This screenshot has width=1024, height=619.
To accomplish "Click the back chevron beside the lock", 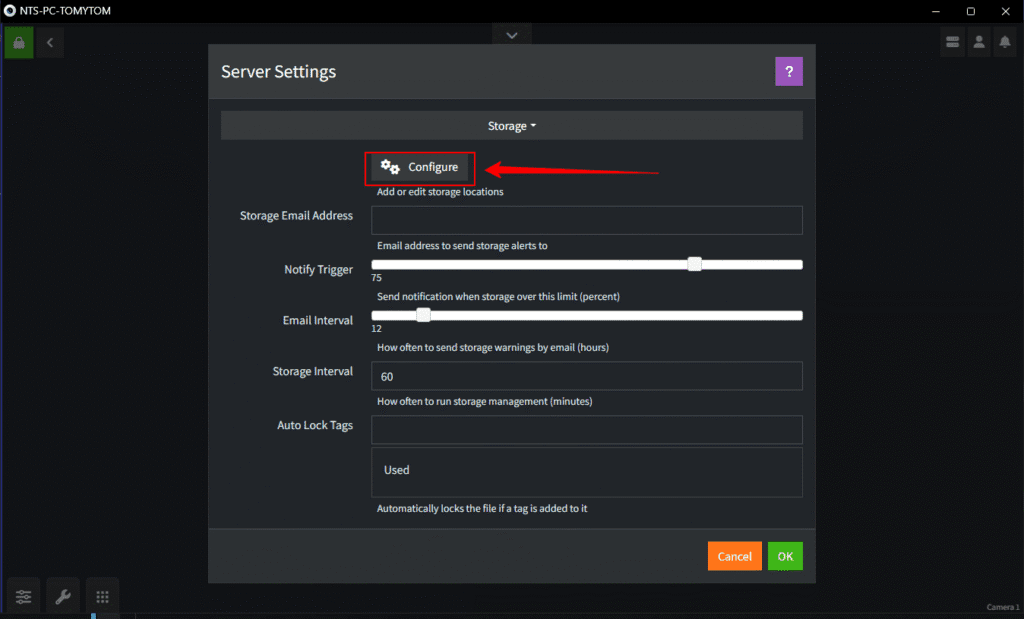I will click(x=48, y=41).
